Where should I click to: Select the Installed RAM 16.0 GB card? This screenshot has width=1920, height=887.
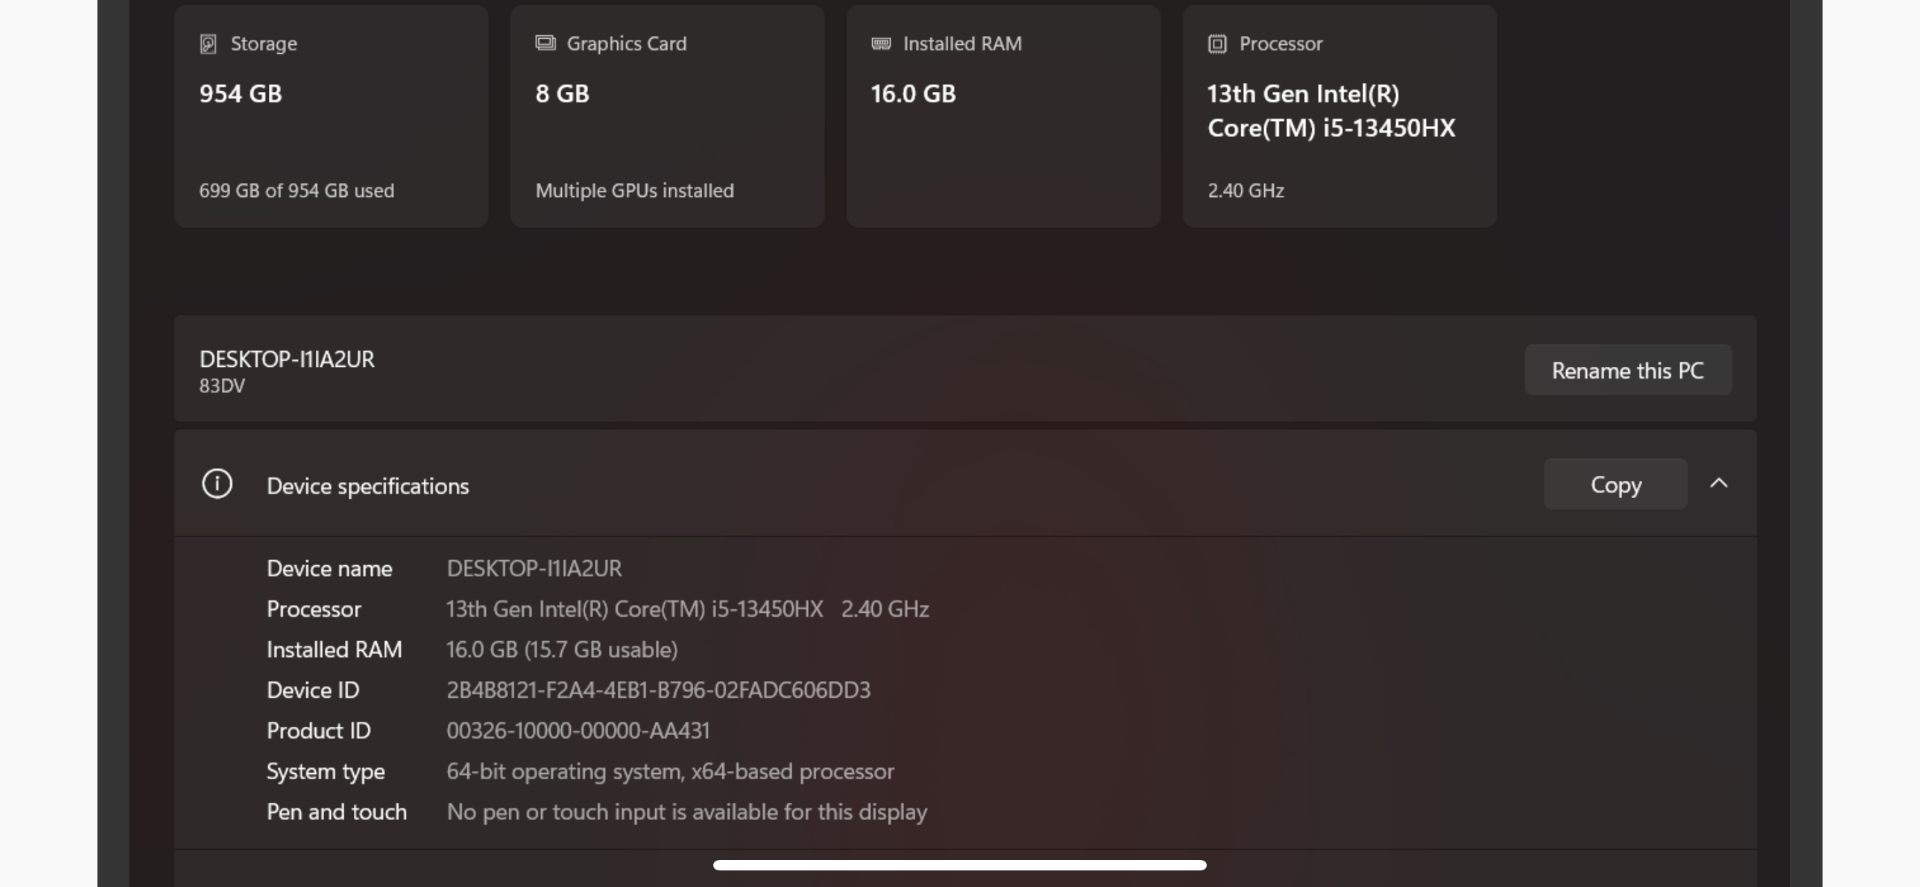[1003, 116]
